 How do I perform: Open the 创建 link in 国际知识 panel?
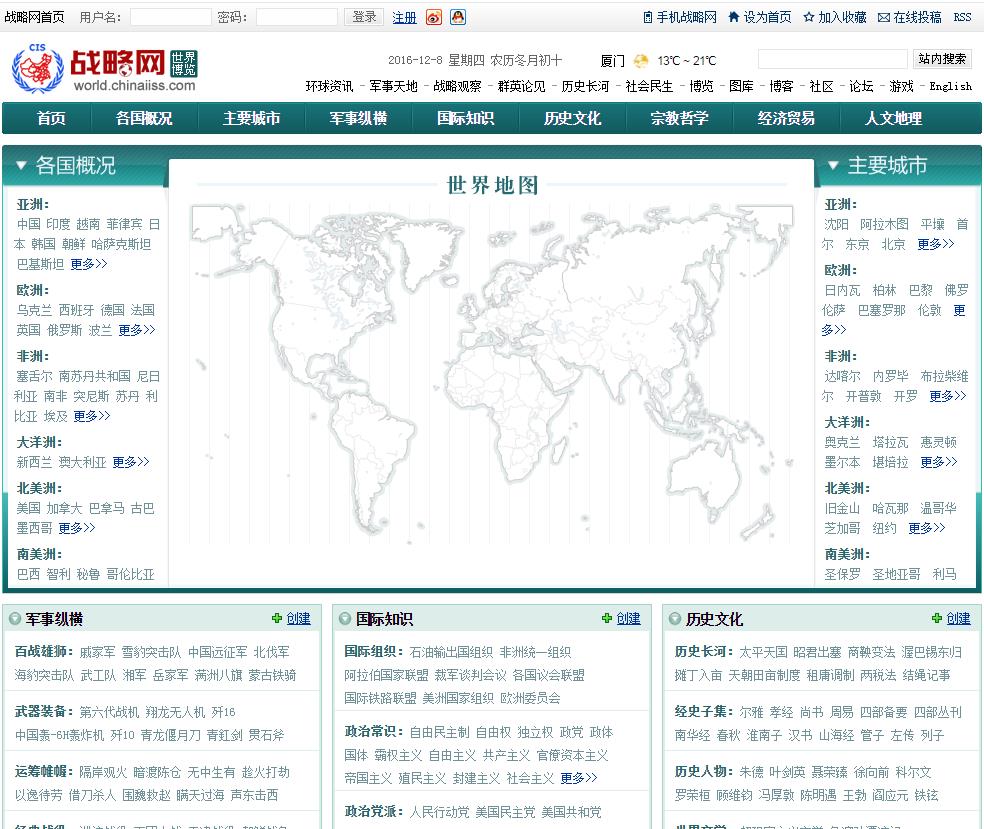tap(628, 618)
